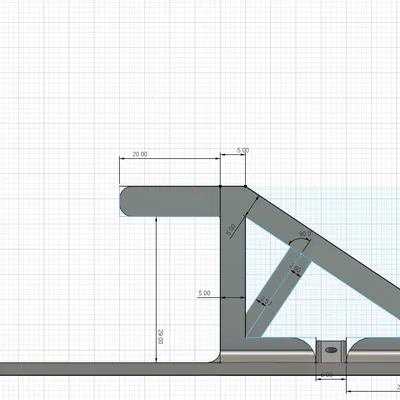Select the 2.50 dimension on the diagonal brace
Viewport: 400px width, 400px height.
[x=266, y=301]
